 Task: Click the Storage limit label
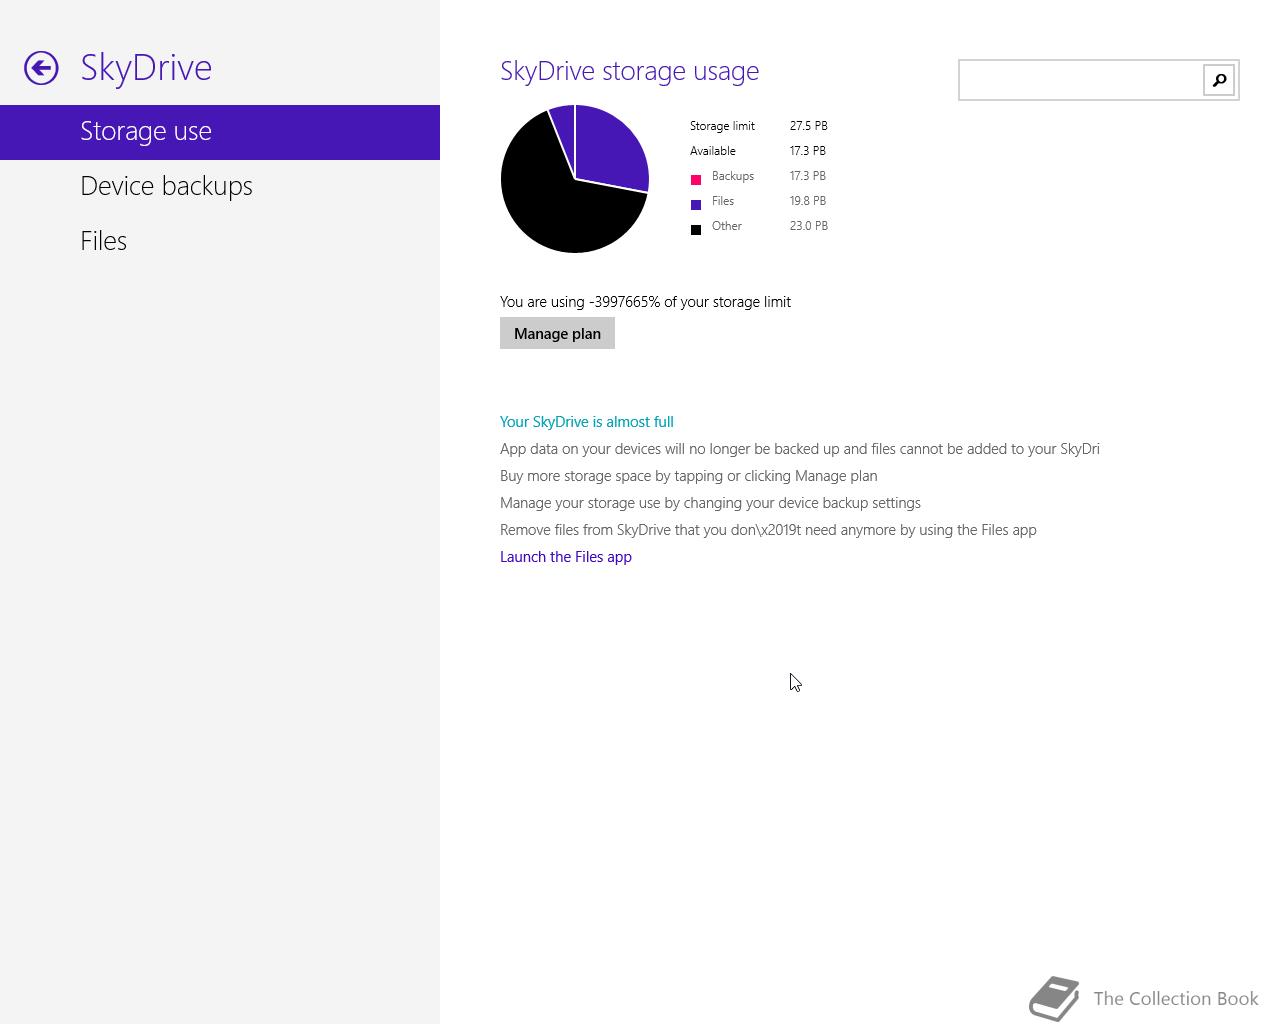(722, 126)
